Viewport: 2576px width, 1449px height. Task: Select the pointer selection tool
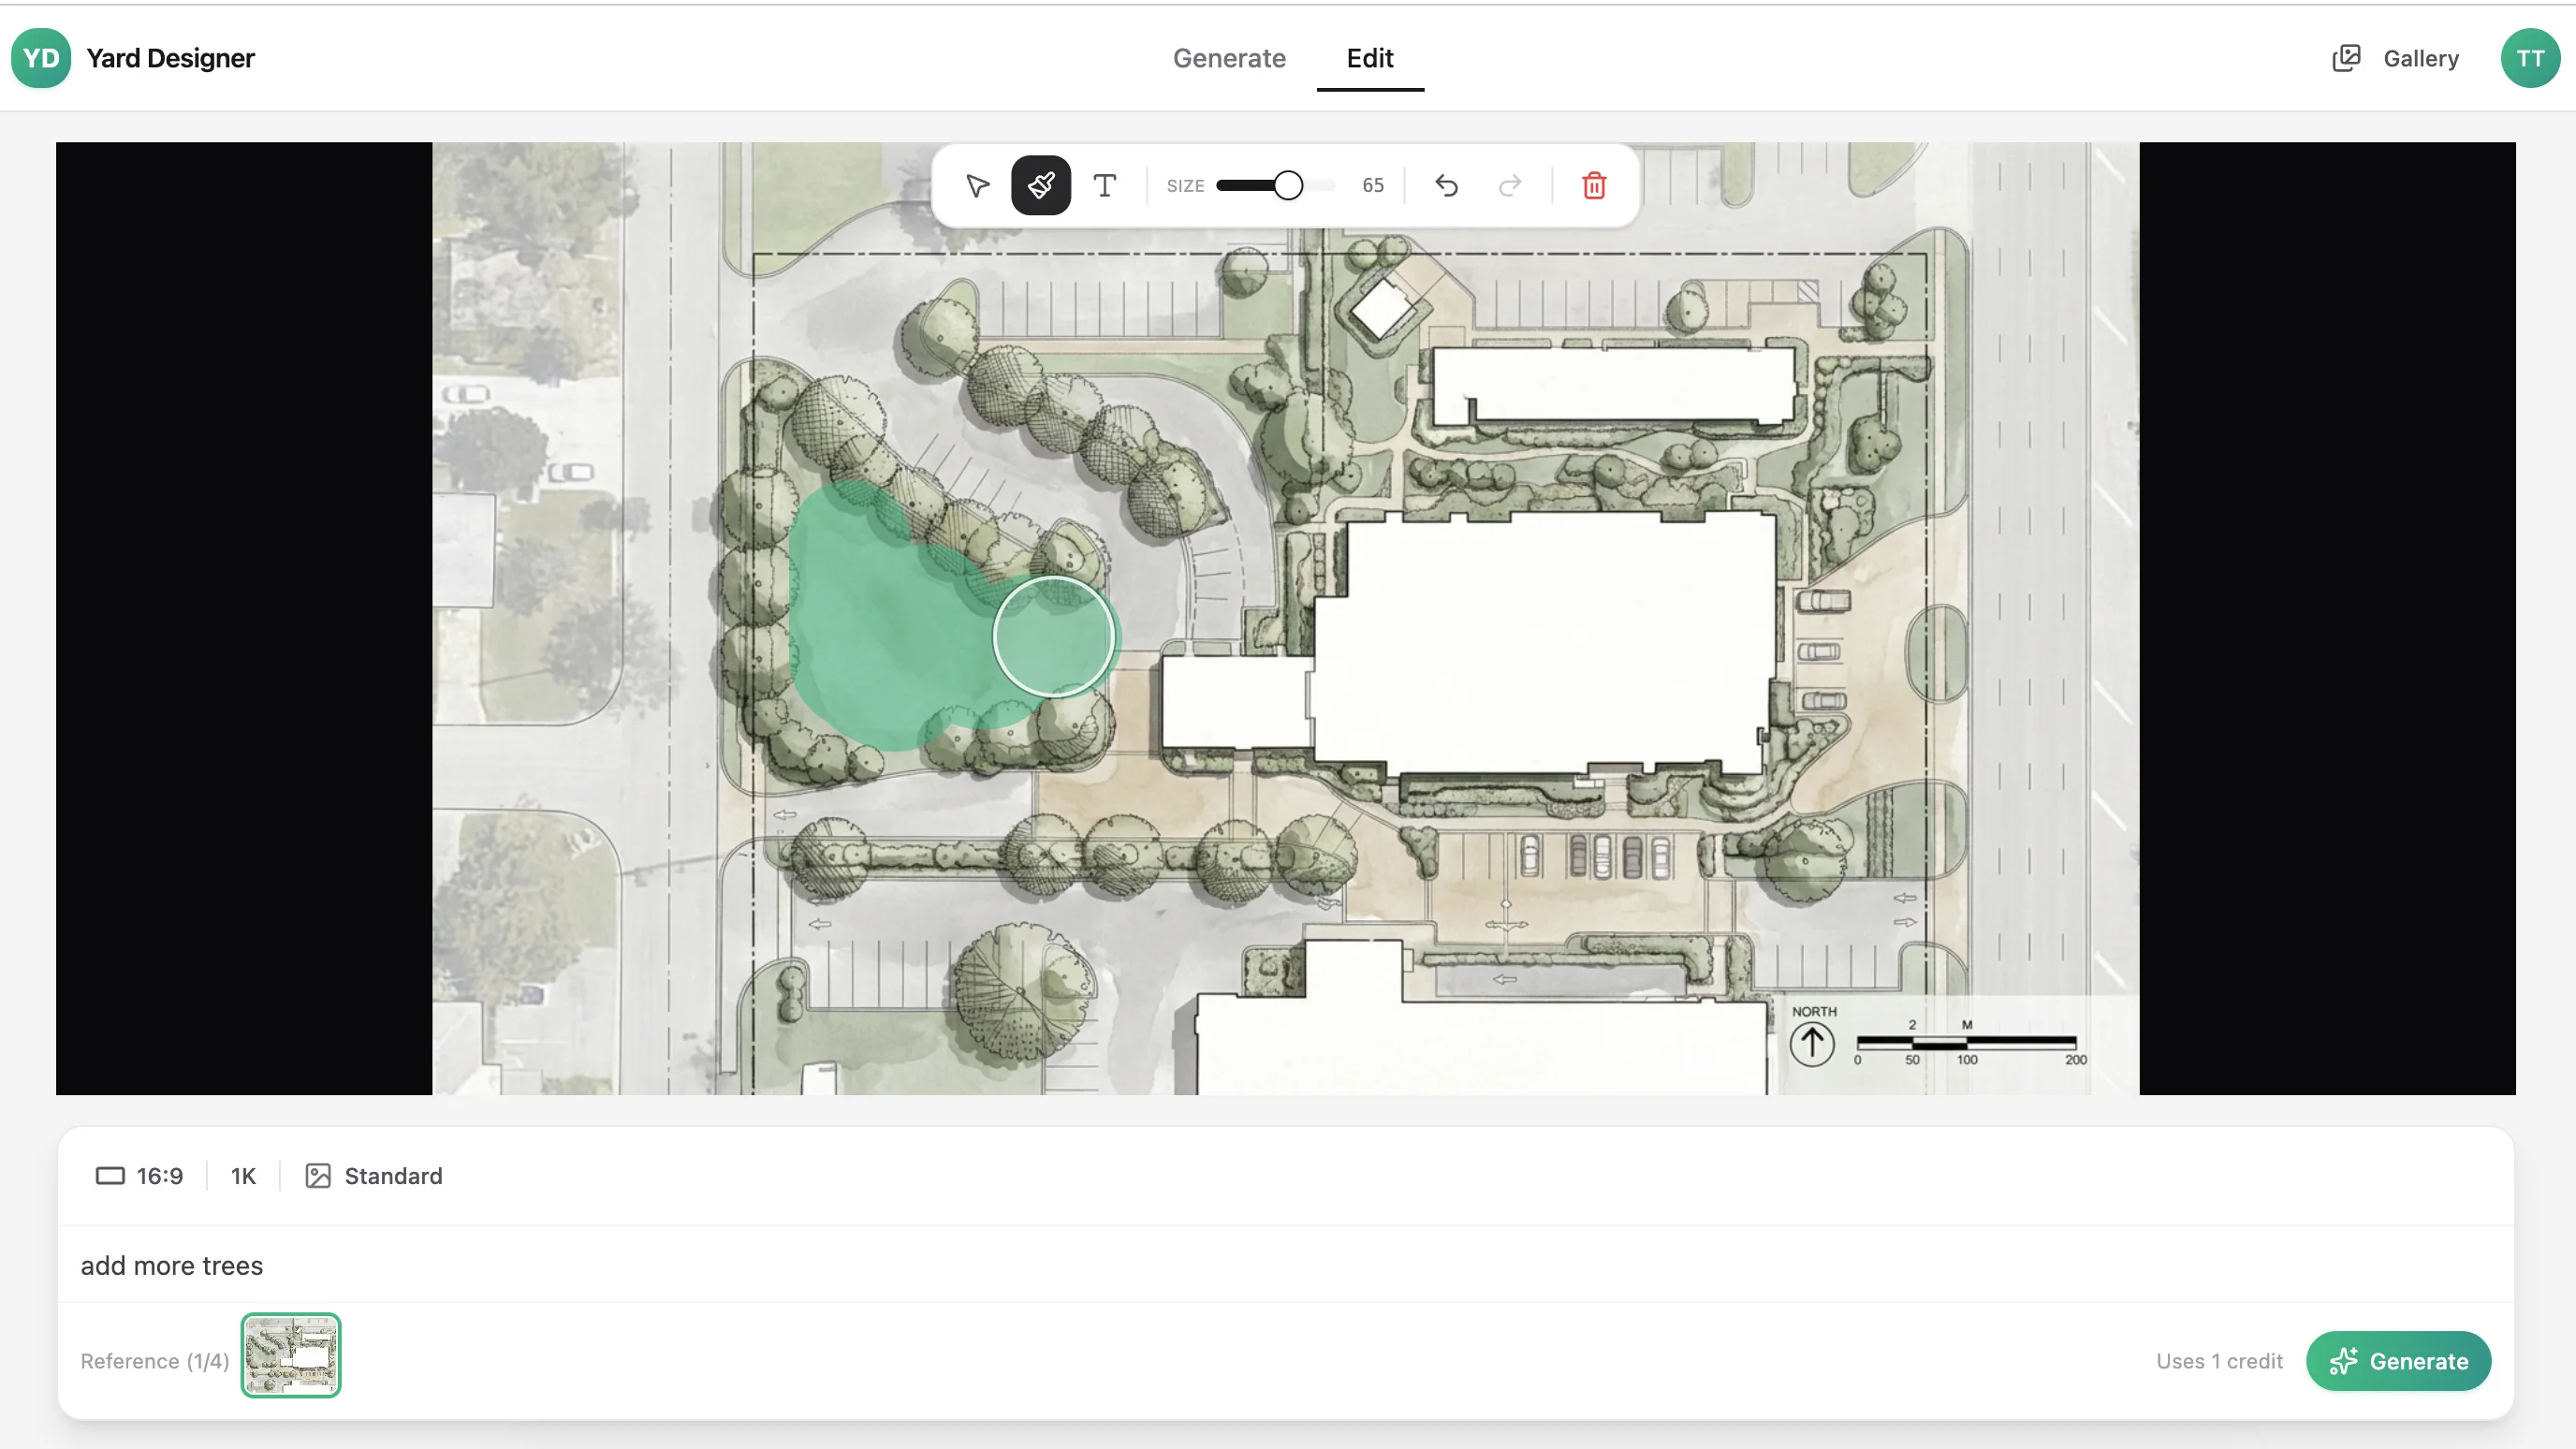977,186
